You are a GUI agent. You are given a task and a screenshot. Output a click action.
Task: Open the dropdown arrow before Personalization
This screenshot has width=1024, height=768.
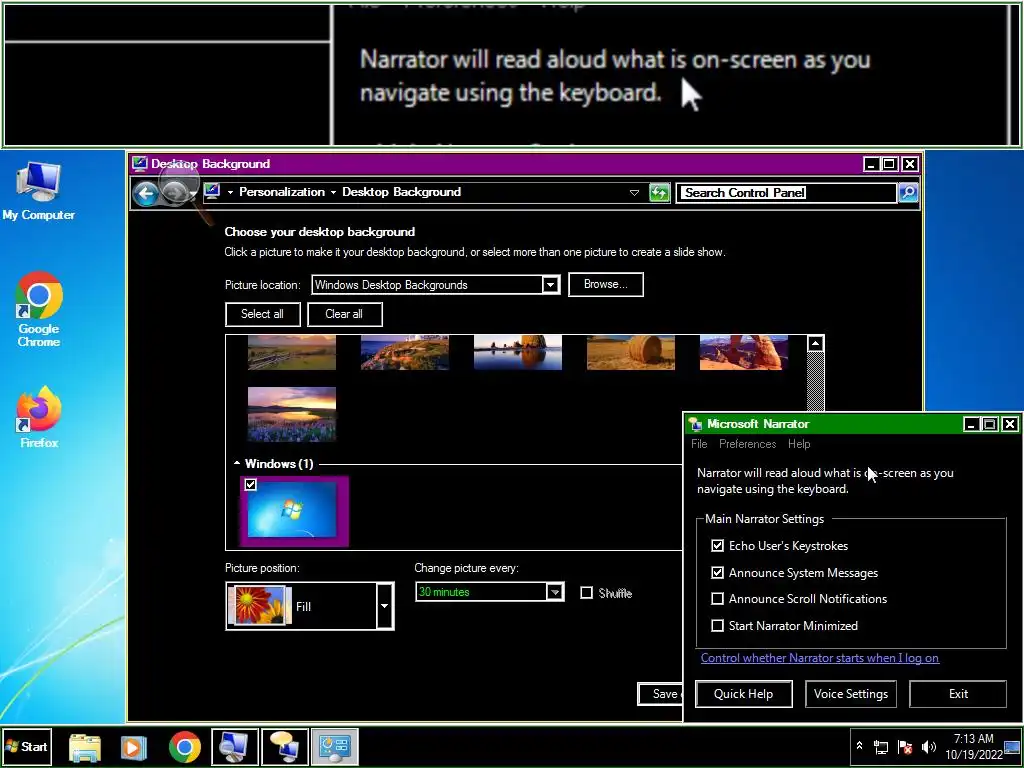click(230, 192)
